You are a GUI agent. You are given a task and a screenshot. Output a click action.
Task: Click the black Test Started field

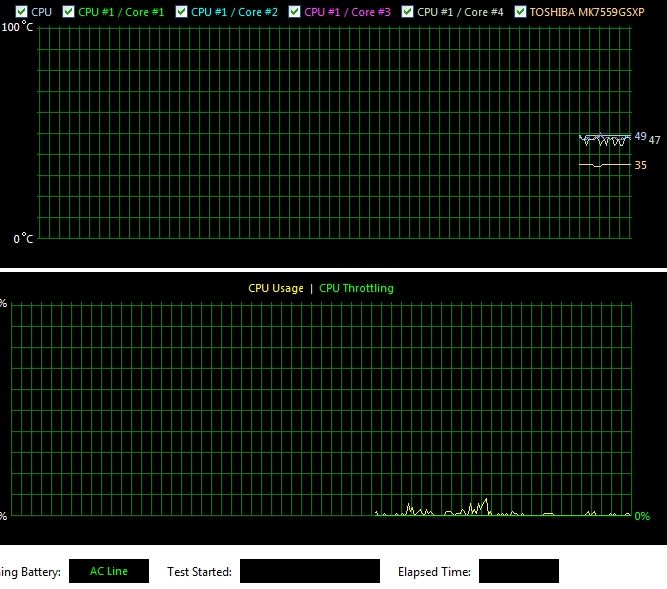pyautogui.click(x=310, y=571)
